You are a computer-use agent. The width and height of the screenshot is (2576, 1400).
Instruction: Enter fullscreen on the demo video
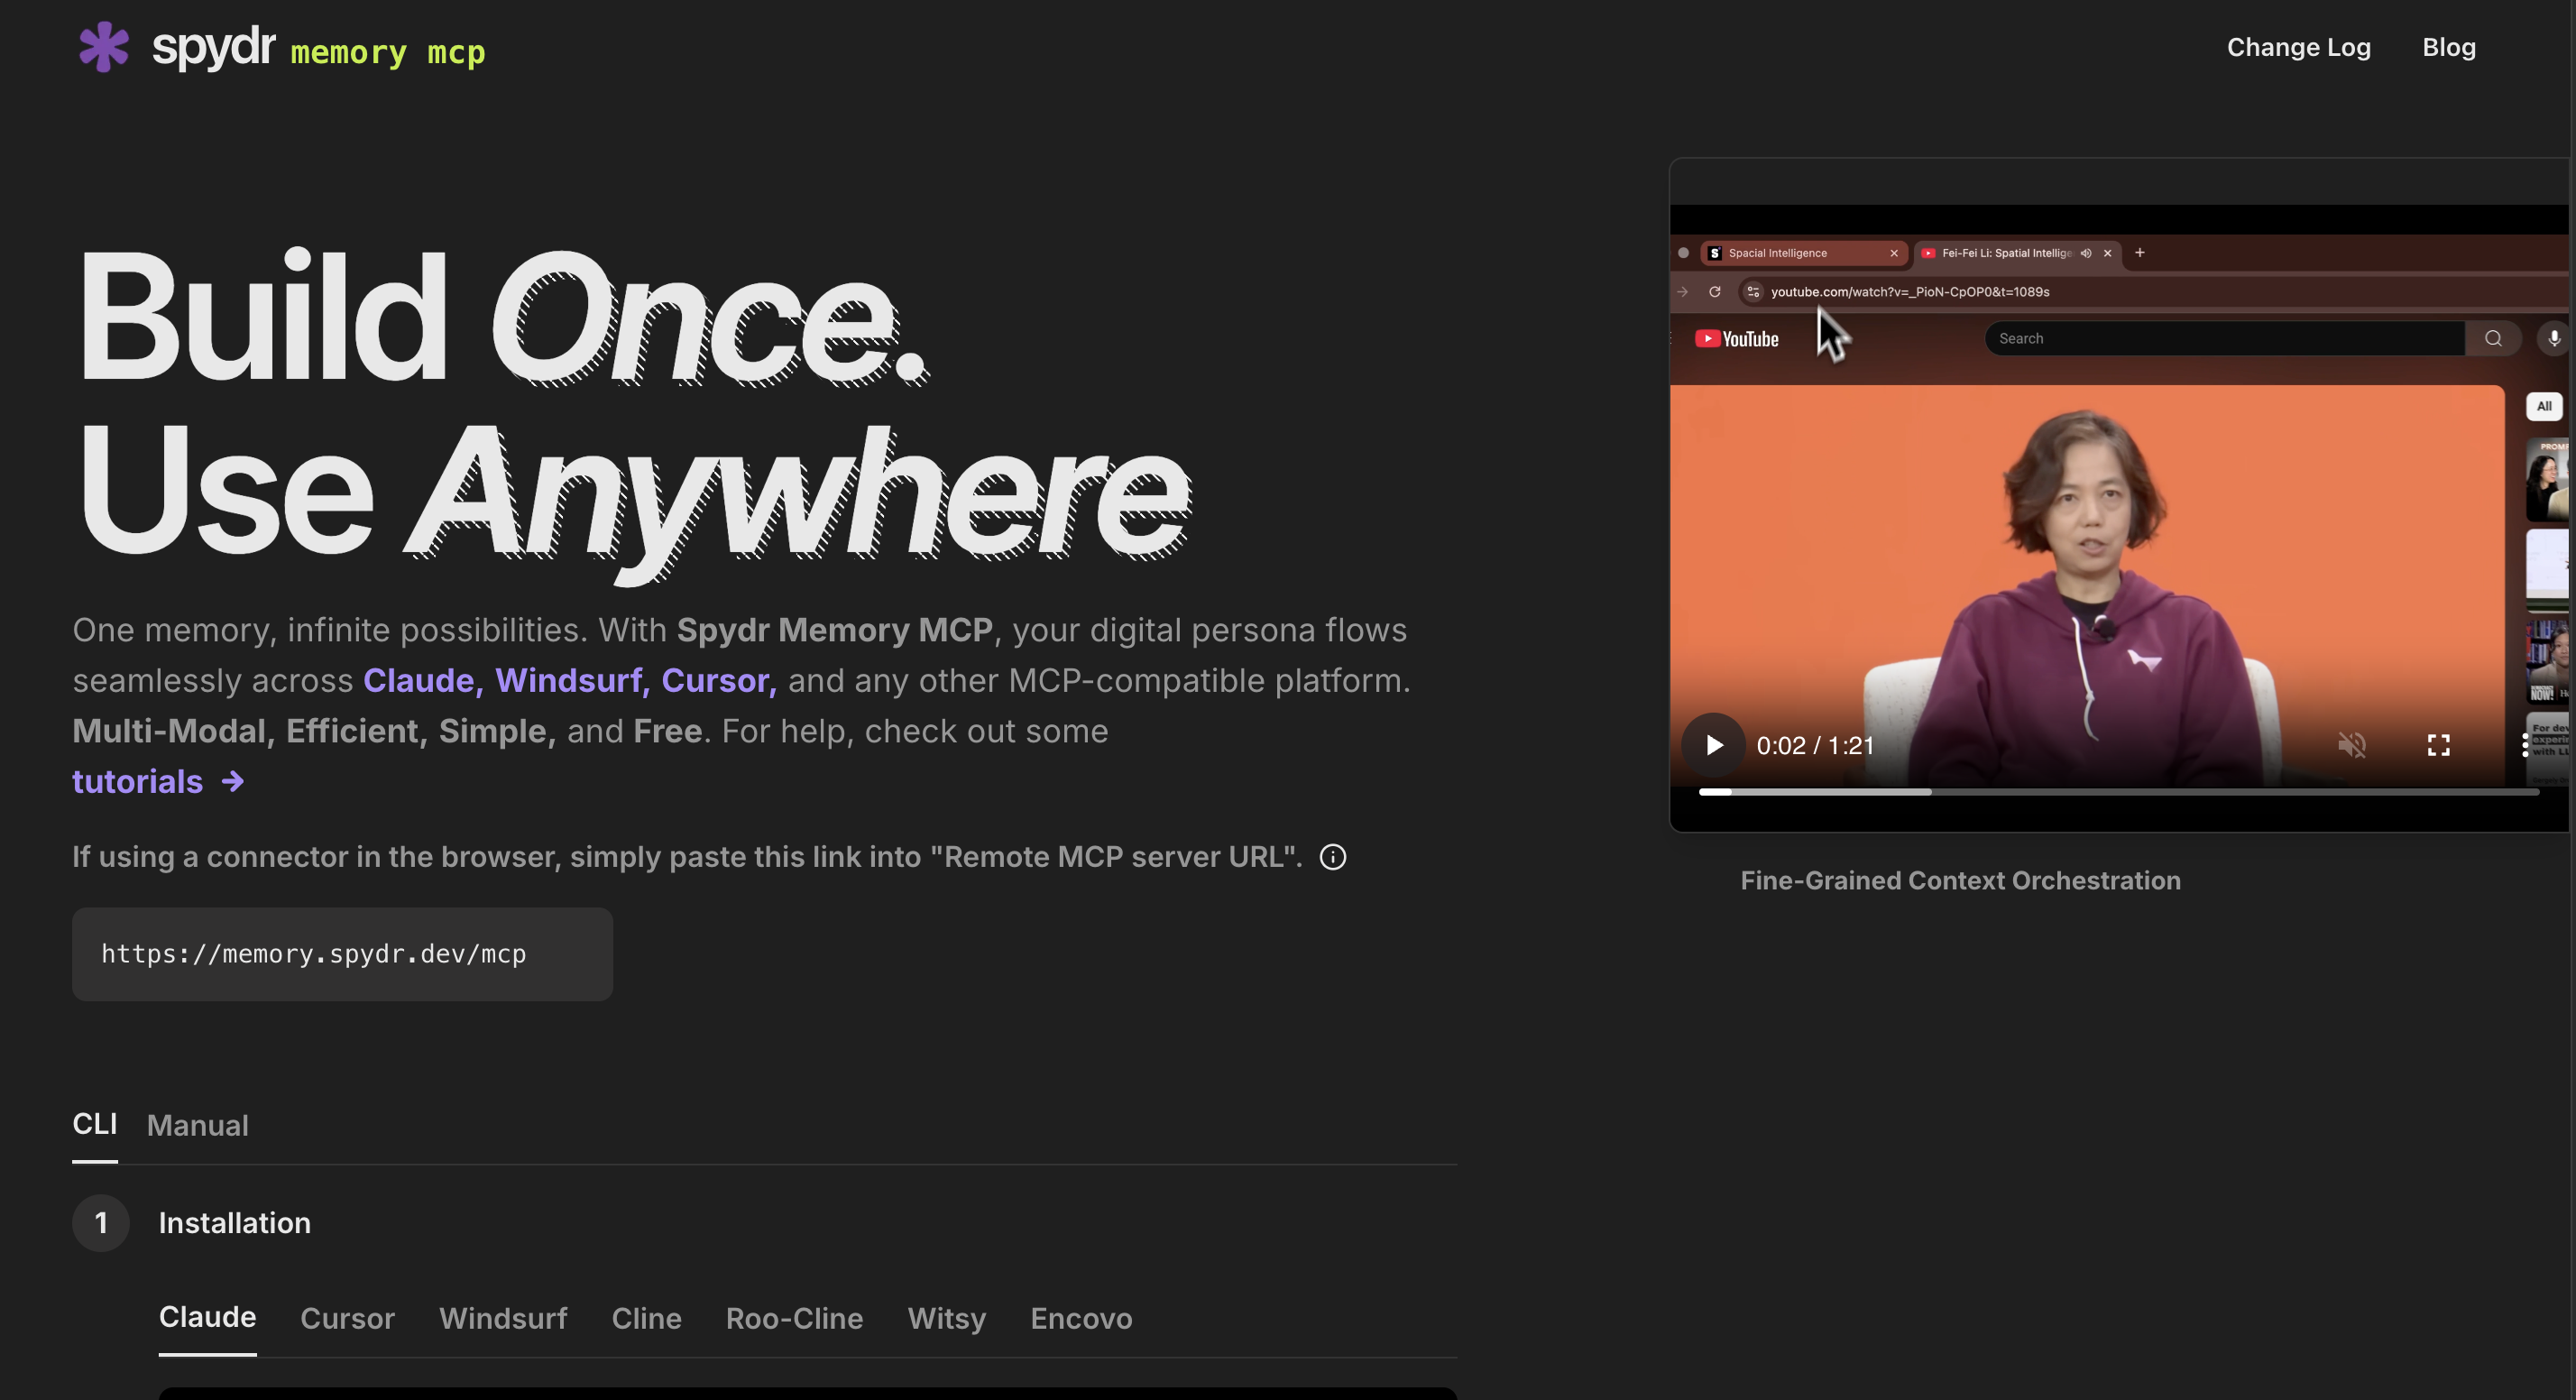click(x=2438, y=745)
